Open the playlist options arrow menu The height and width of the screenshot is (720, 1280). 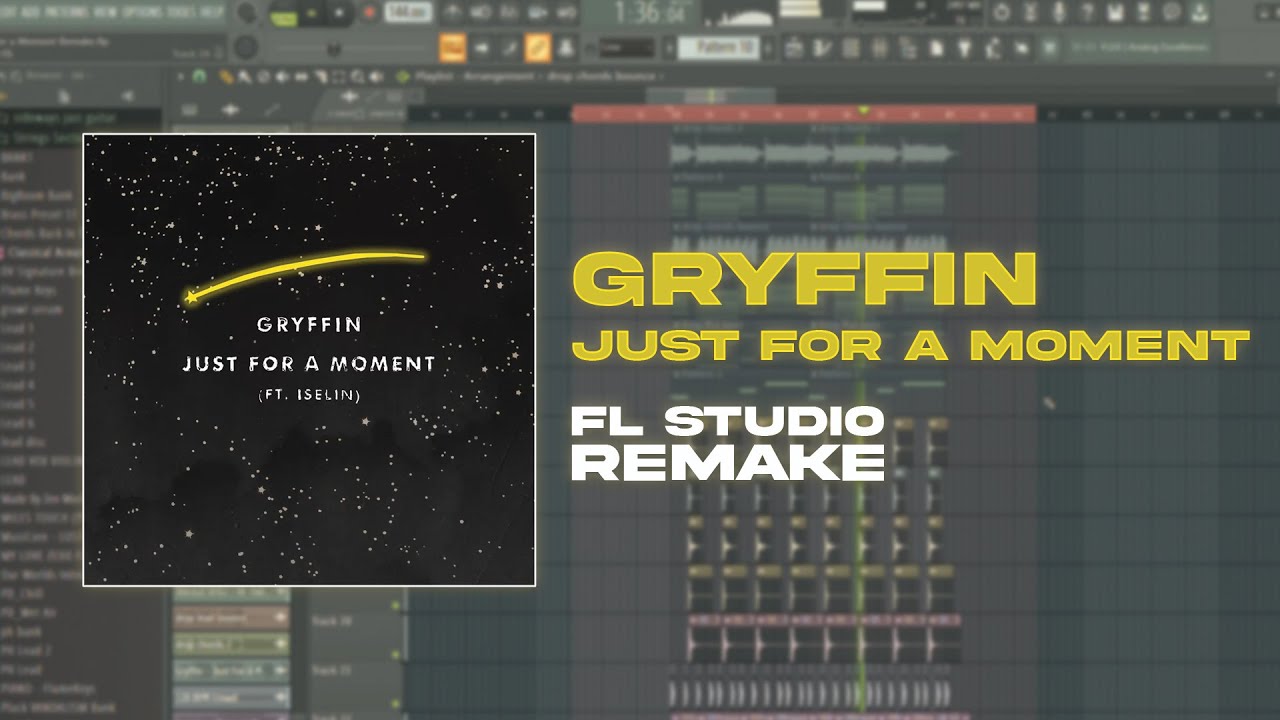[180, 76]
